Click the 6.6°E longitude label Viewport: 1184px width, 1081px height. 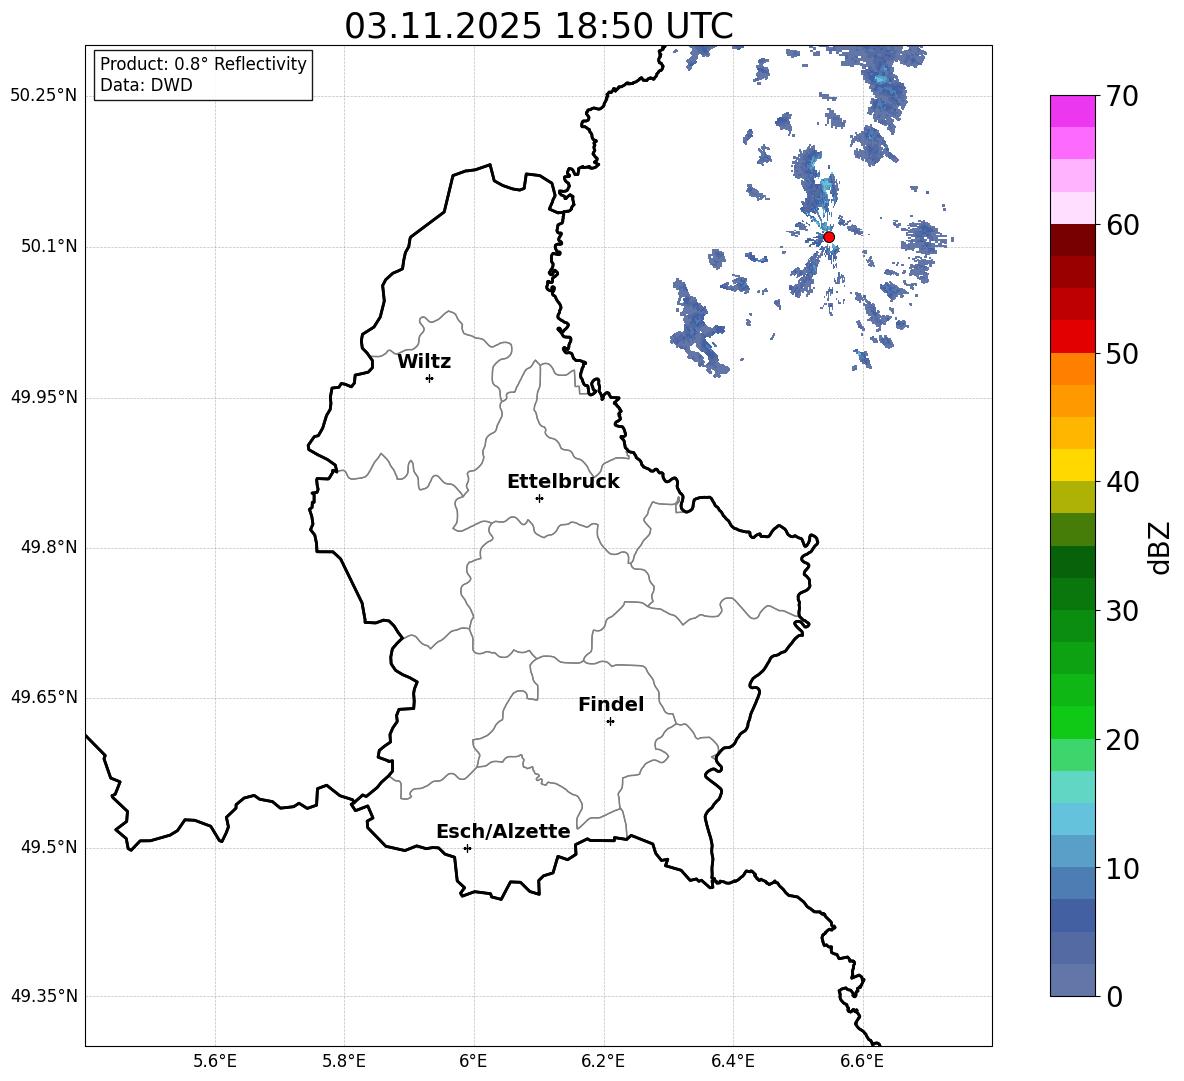[x=862, y=1061]
